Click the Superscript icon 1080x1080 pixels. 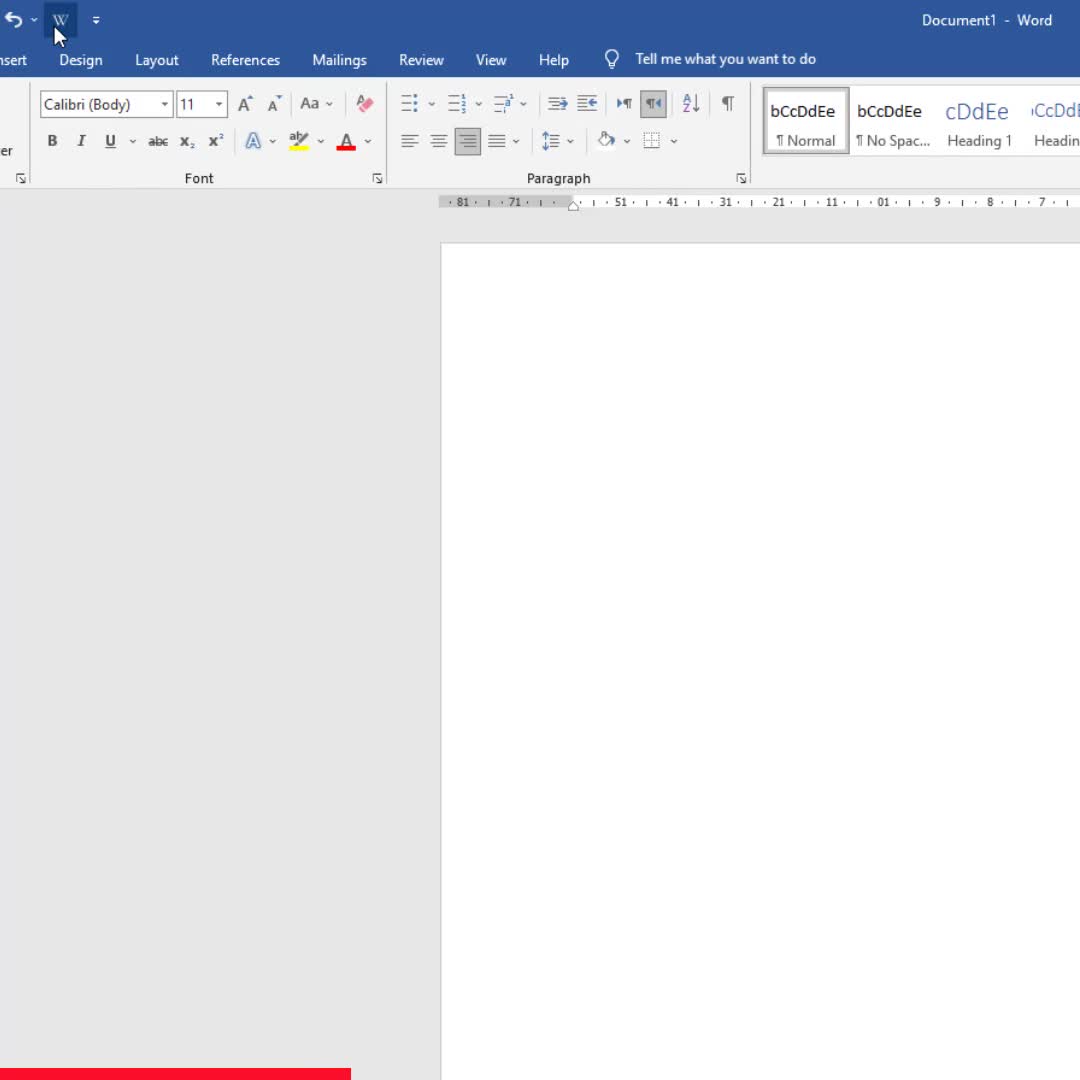(215, 142)
